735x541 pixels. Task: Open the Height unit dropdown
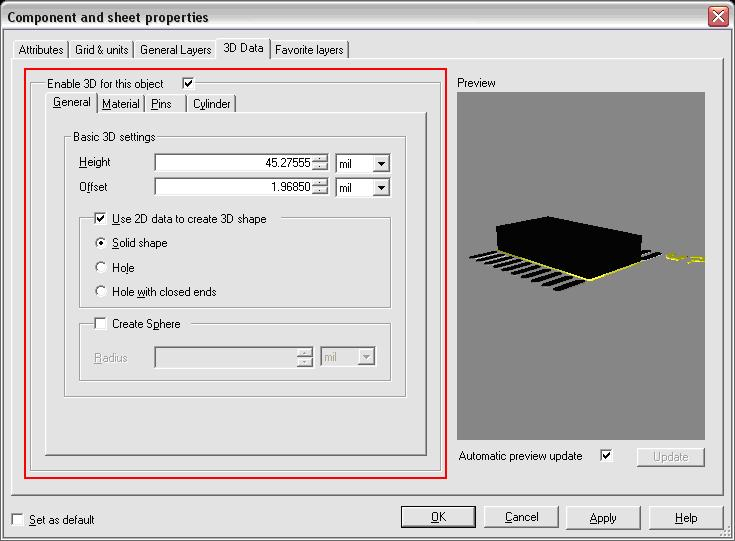coord(382,164)
